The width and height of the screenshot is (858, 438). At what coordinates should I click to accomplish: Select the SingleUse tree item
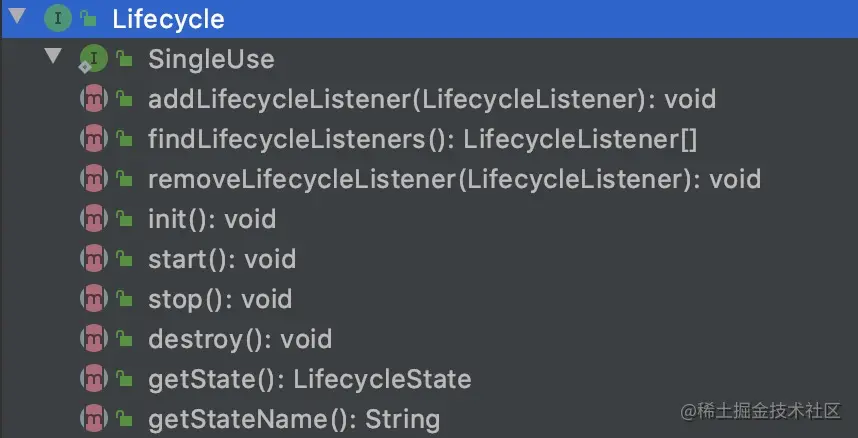211,59
